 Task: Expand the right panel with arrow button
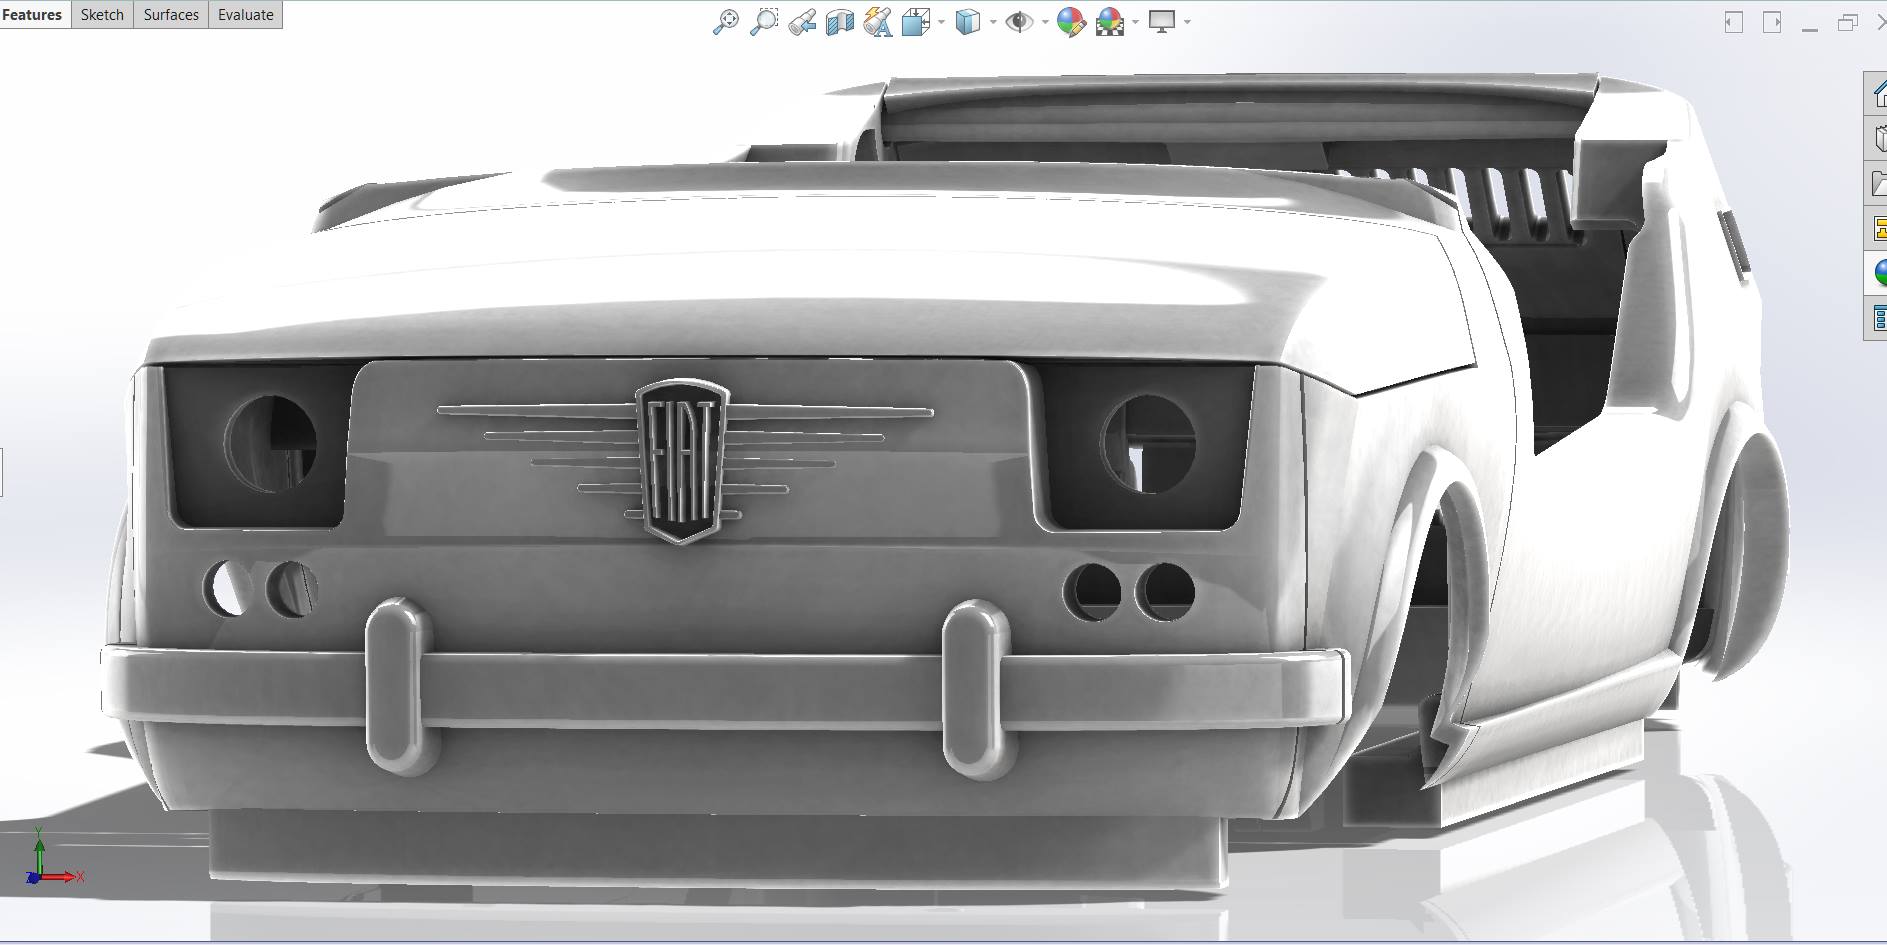[1772, 22]
